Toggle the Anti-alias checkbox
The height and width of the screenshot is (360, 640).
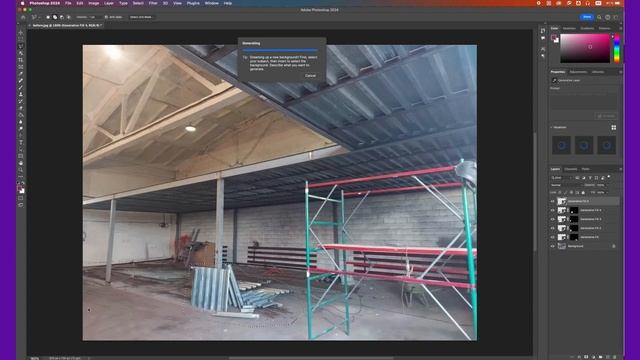tap(106, 17)
